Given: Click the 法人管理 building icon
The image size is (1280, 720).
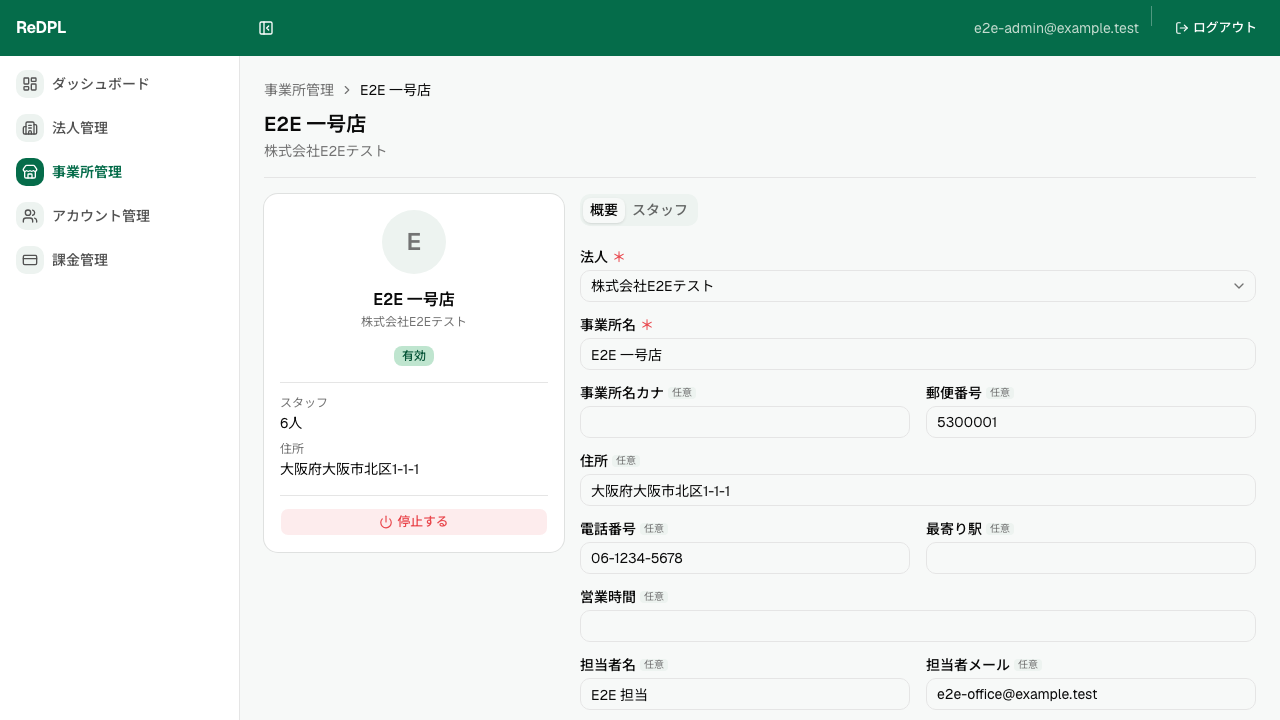Looking at the screenshot, I should 30,128.
